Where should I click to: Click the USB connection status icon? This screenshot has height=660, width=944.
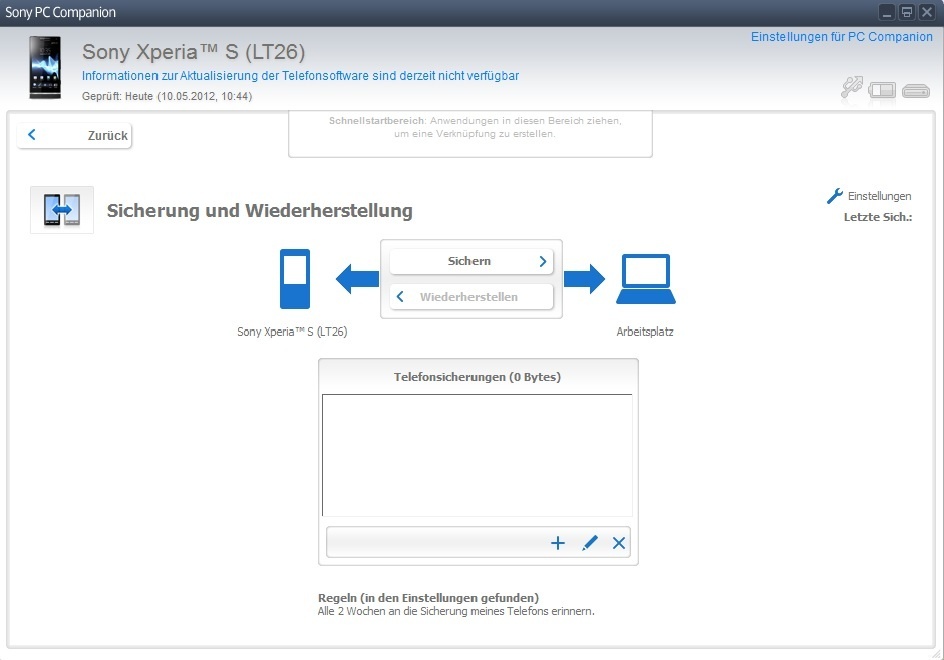[x=852, y=88]
